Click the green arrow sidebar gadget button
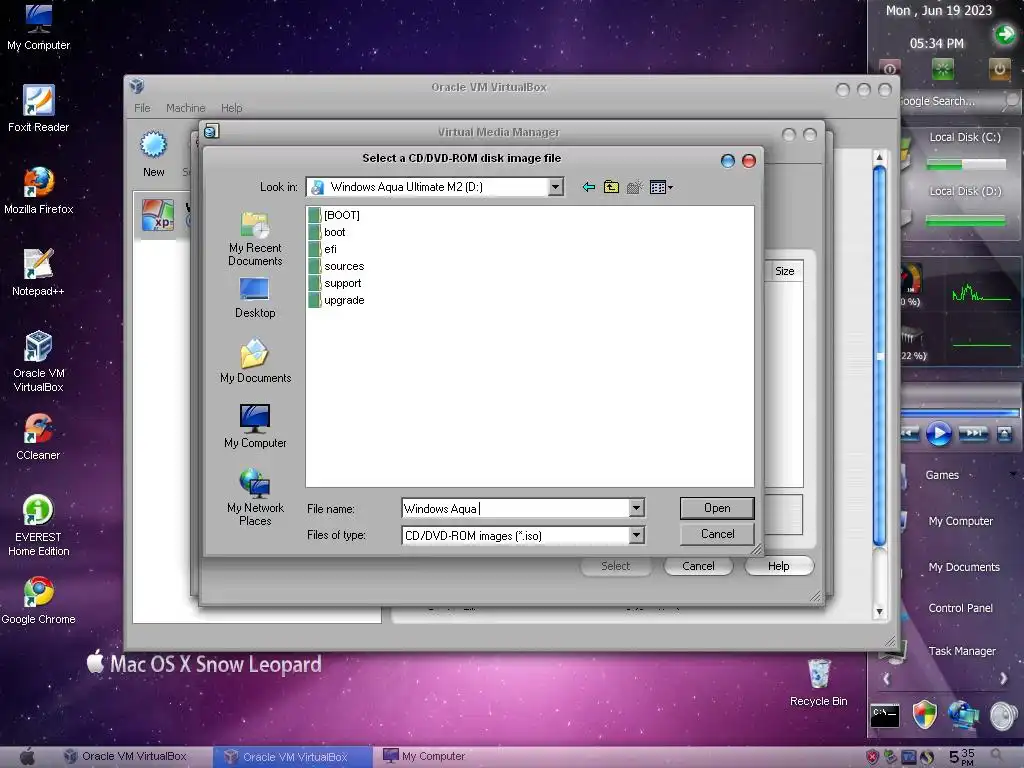 click(x=1005, y=34)
